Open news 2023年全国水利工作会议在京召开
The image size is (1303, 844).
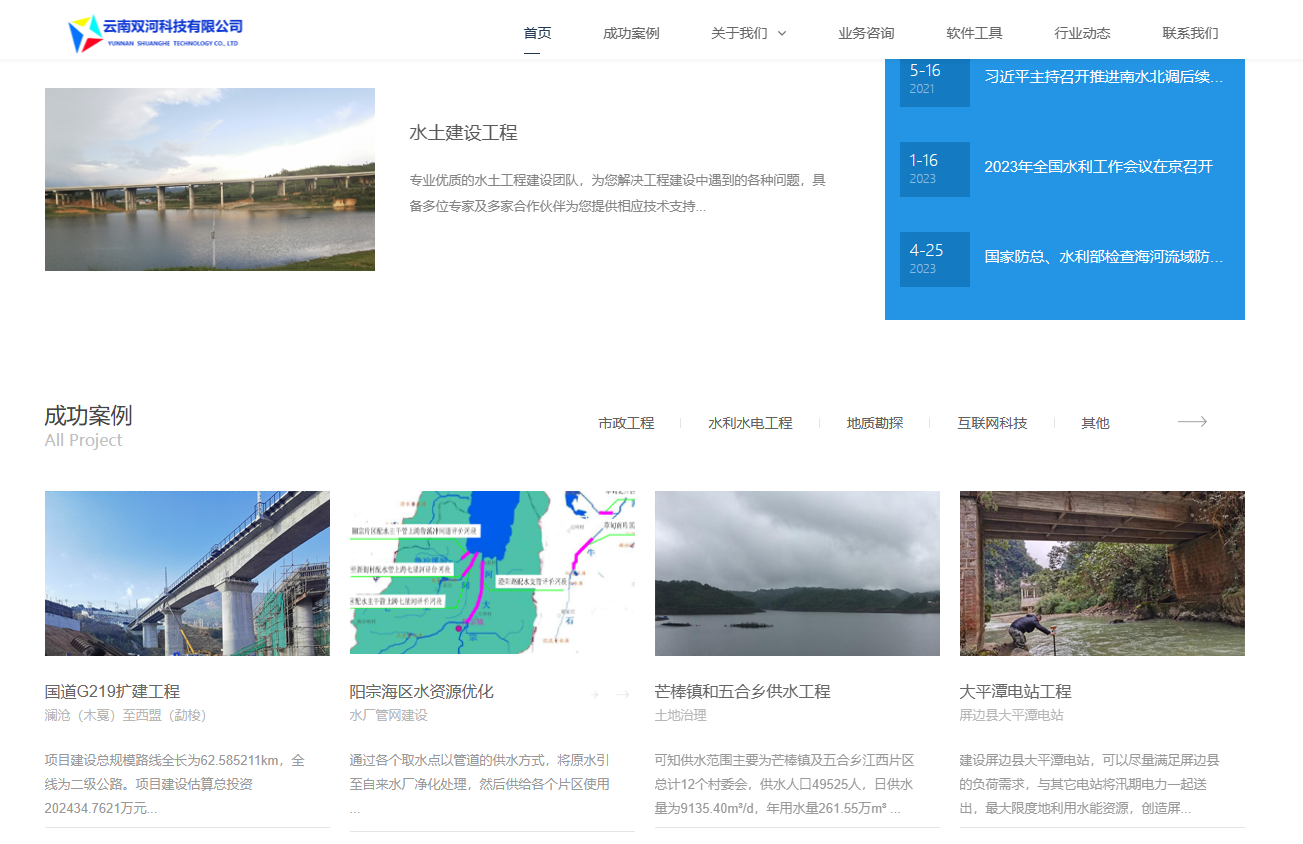coord(1098,167)
